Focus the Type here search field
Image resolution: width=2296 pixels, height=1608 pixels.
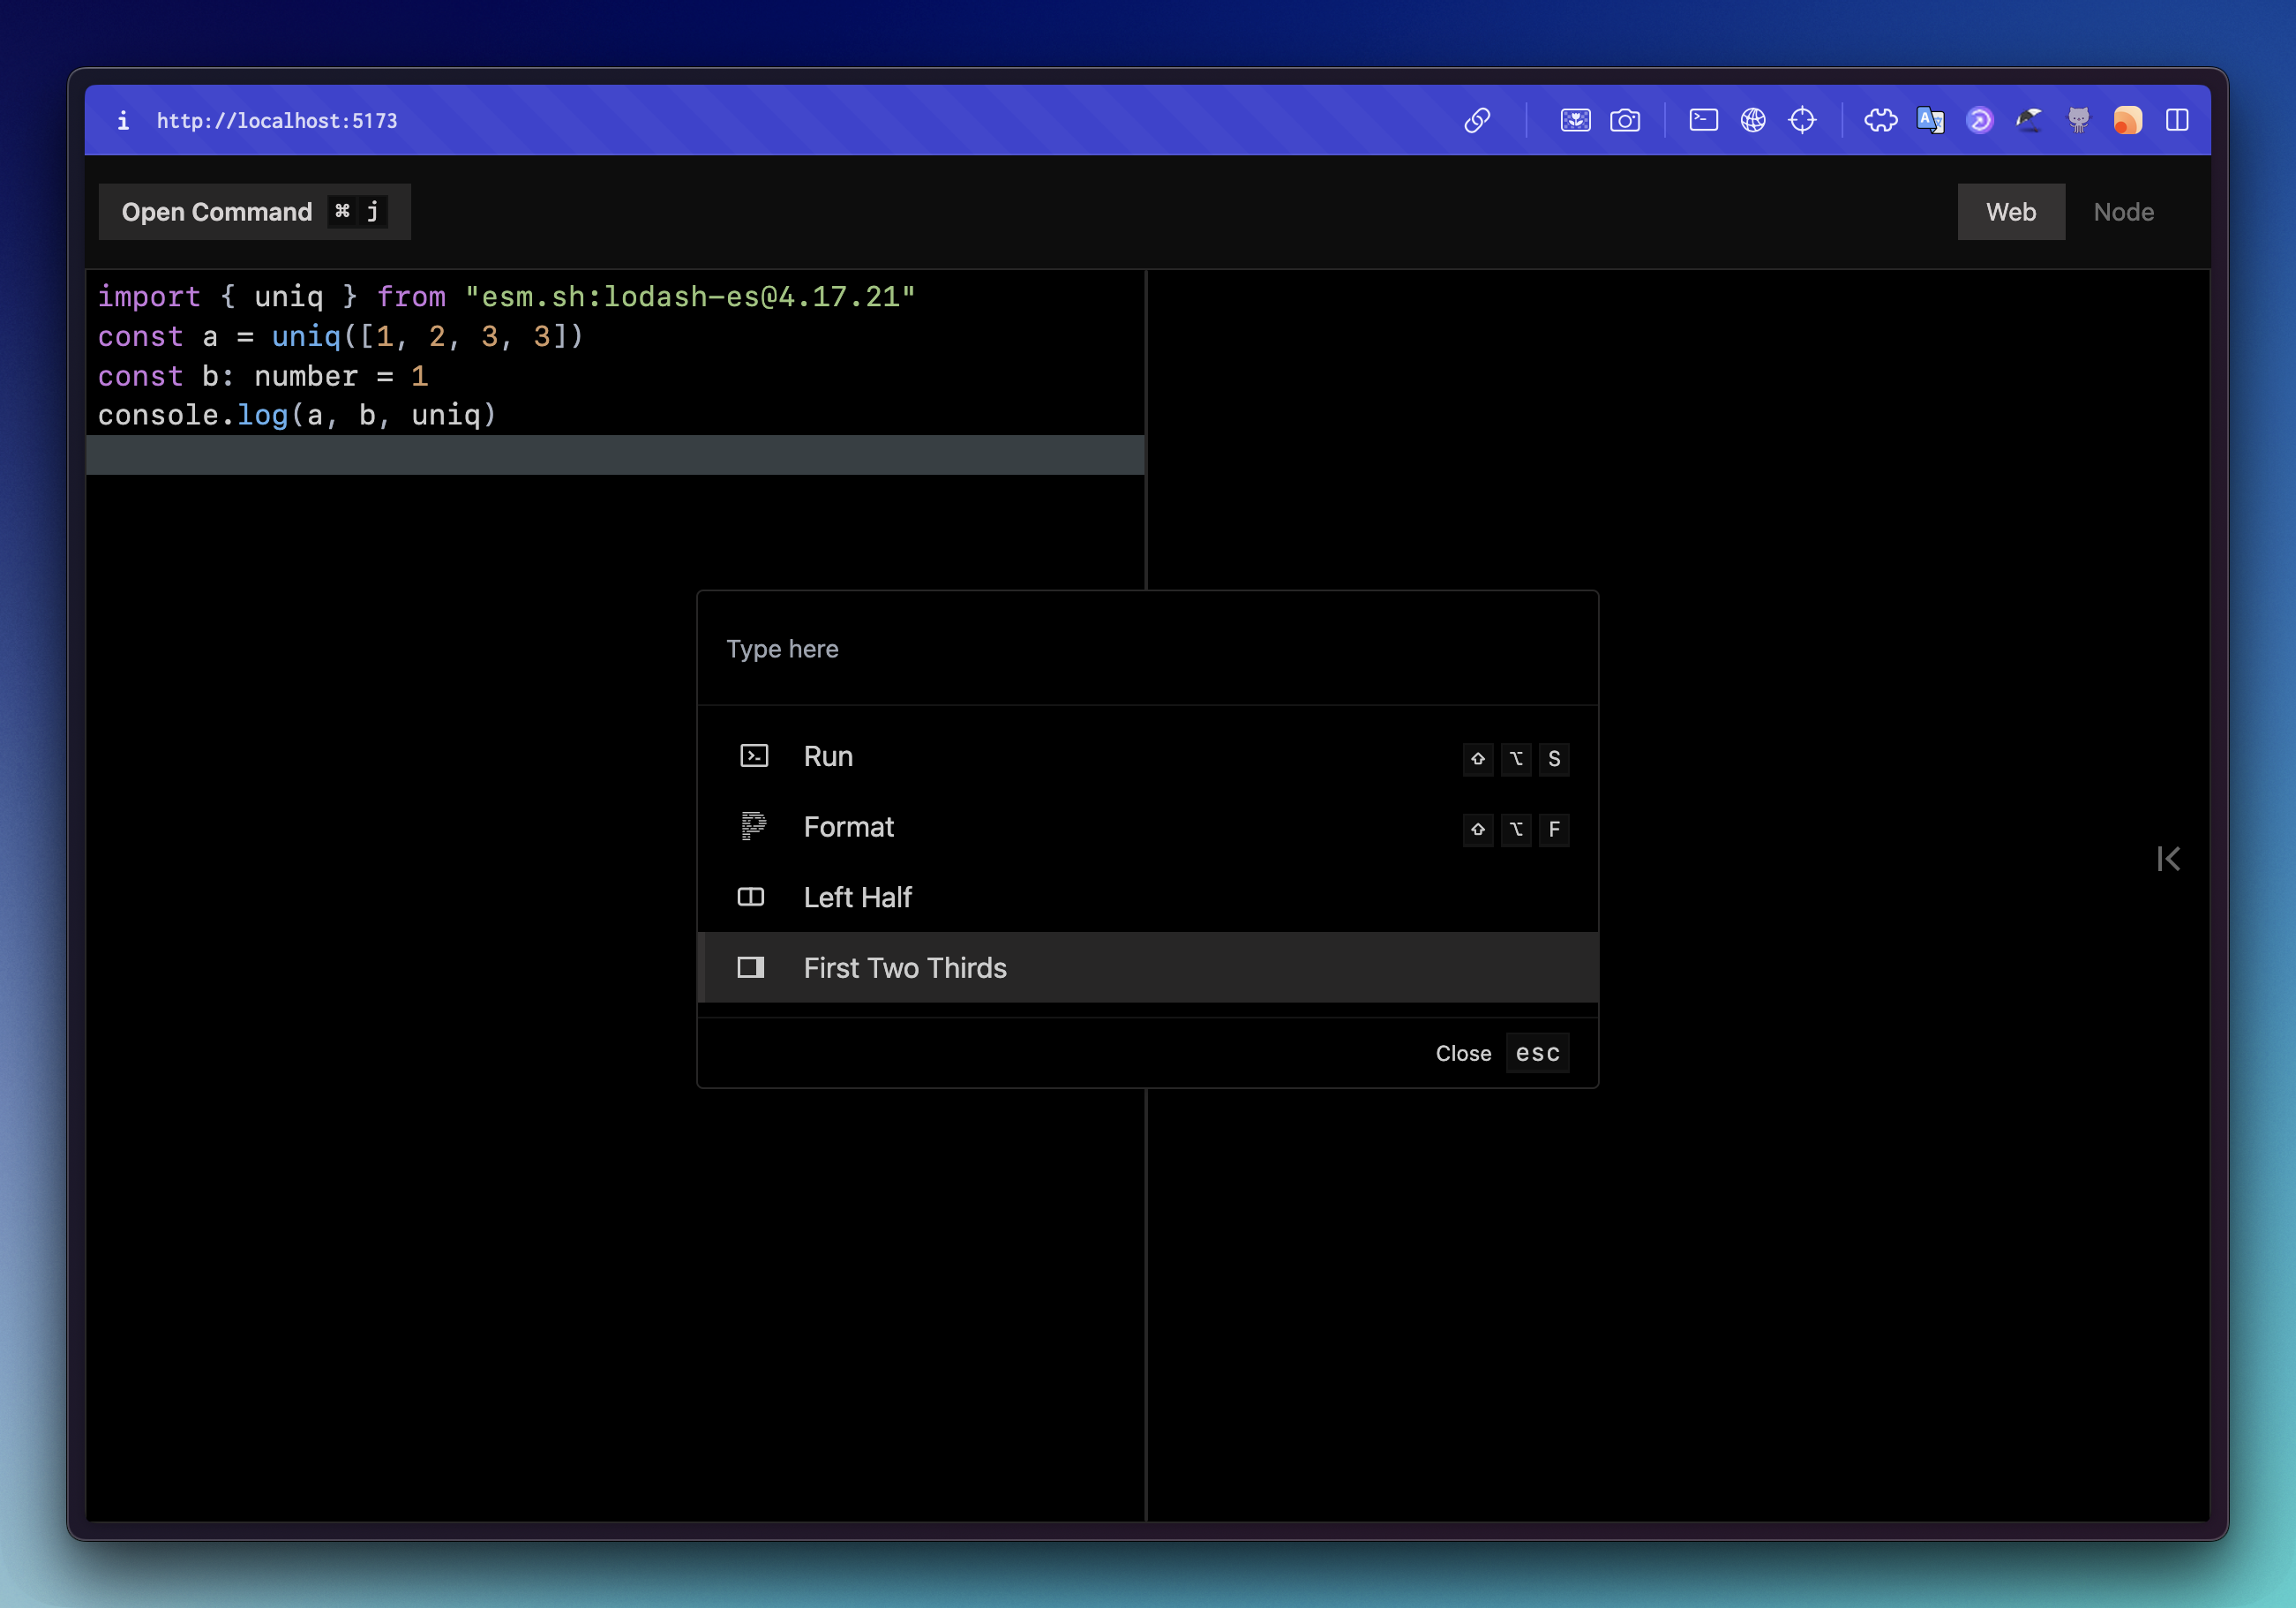coord(1147,649)
